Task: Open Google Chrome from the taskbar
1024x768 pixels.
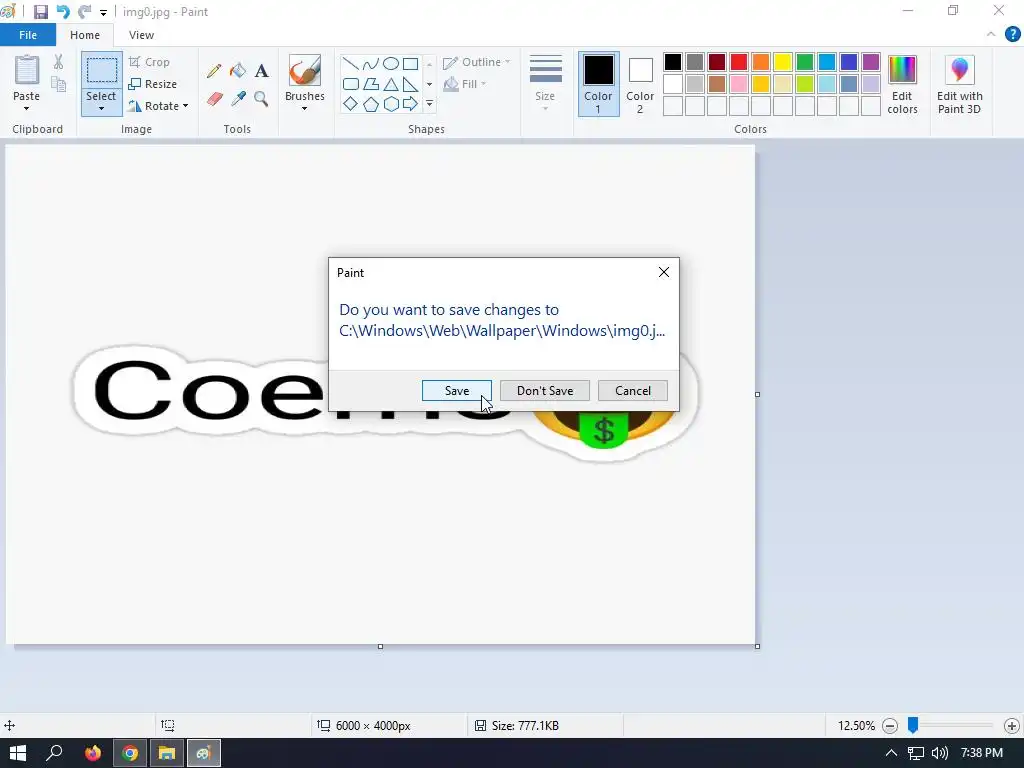Action: pyautogui.click(x=130, y=753)
